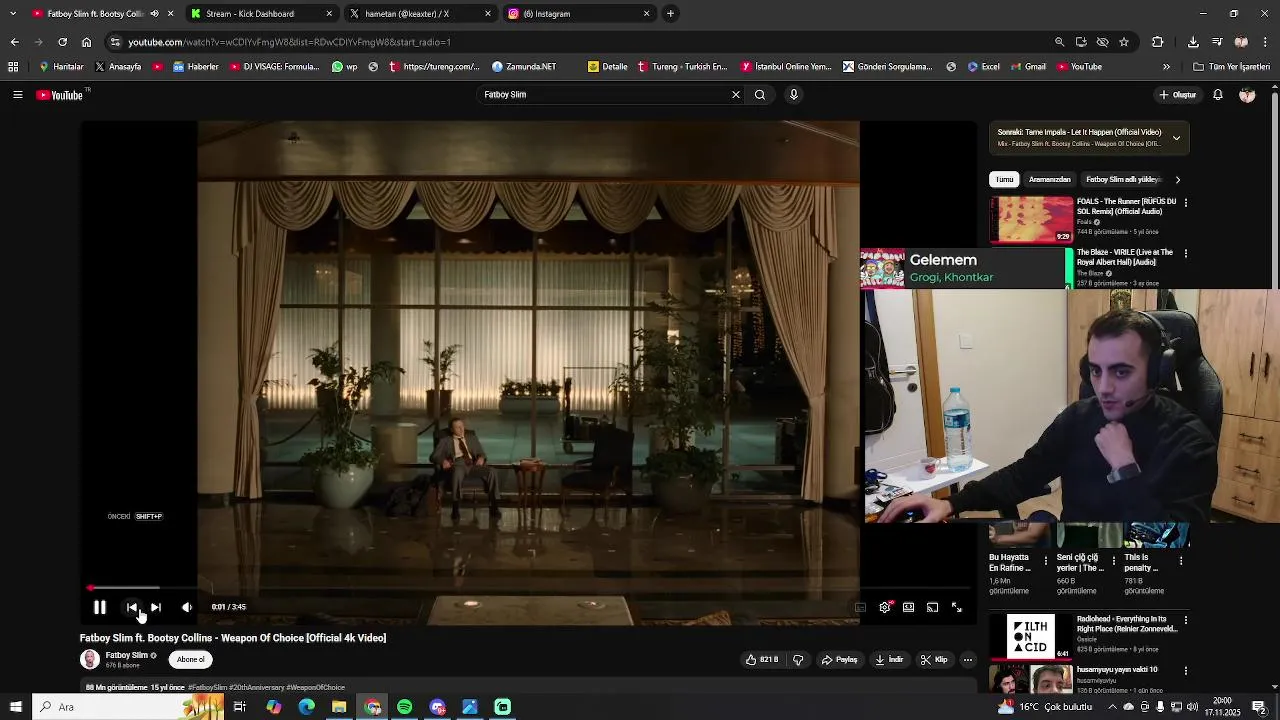Open Spotify from the taskbar
The image size is (1280, 720).
coord(404,707)
